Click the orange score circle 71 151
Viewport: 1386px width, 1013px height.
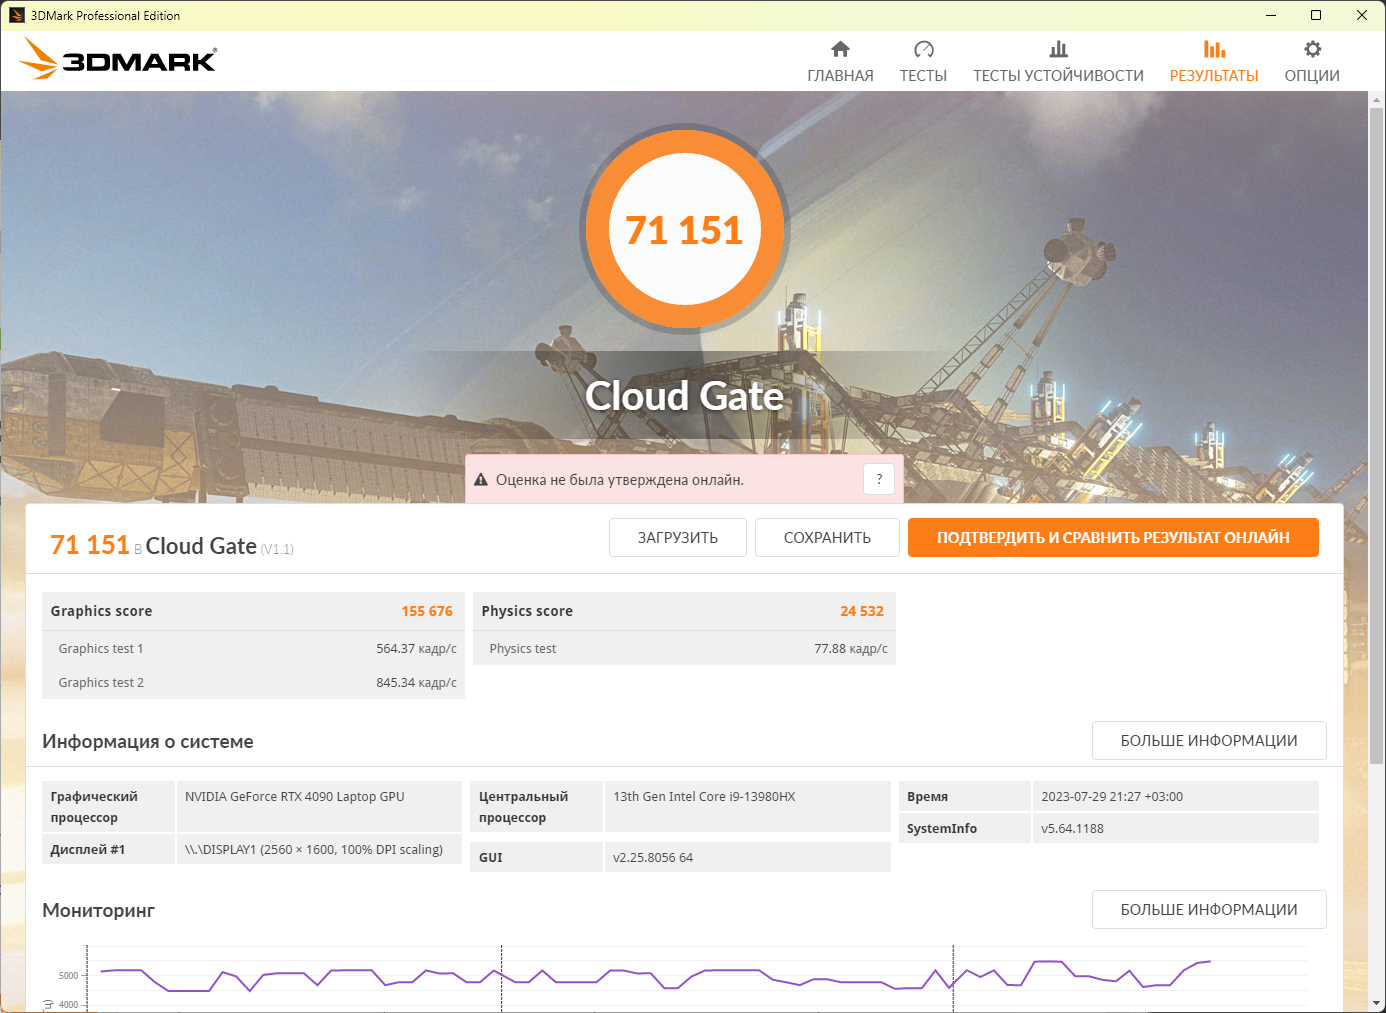click(685, 229)
